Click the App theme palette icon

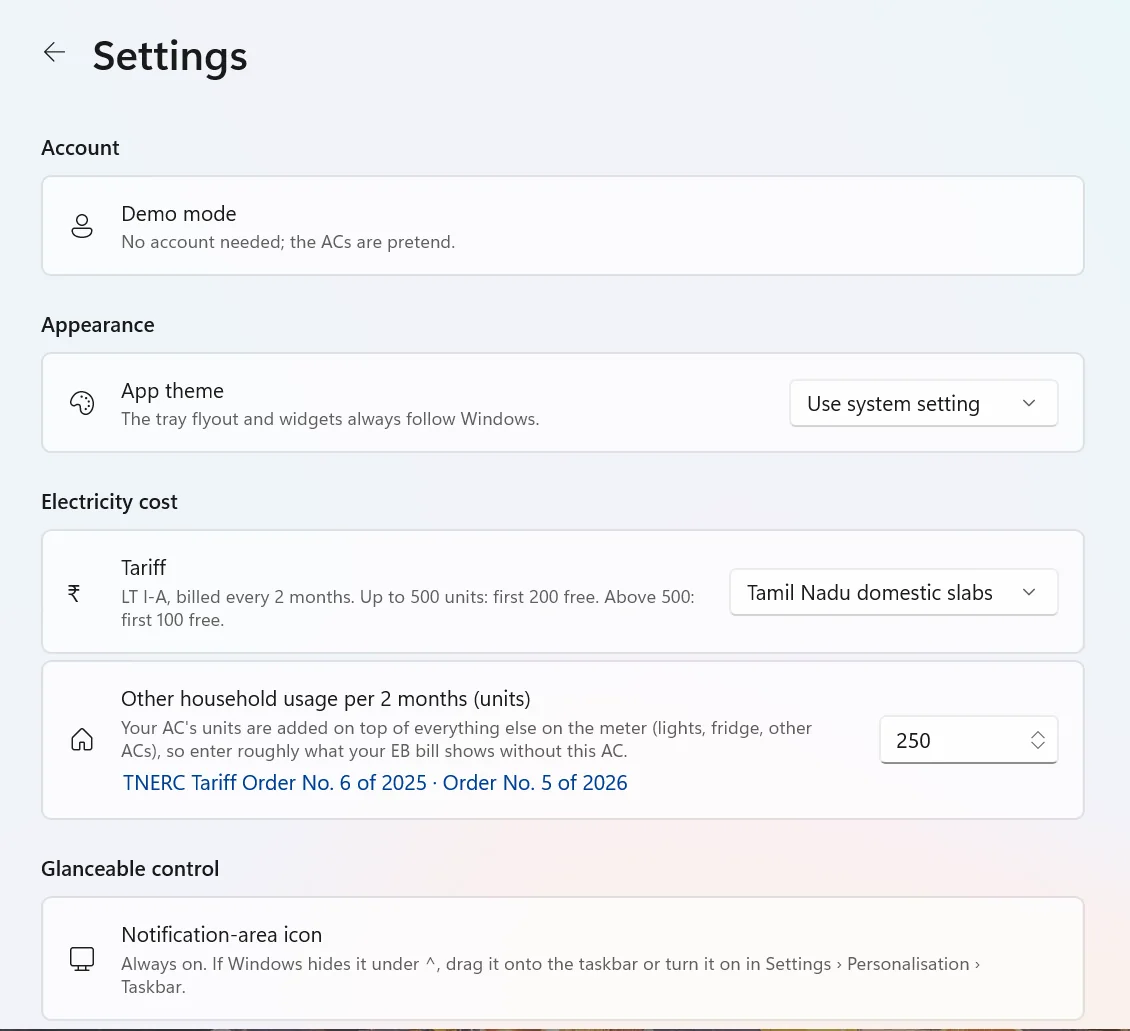(x=82, y=403)
